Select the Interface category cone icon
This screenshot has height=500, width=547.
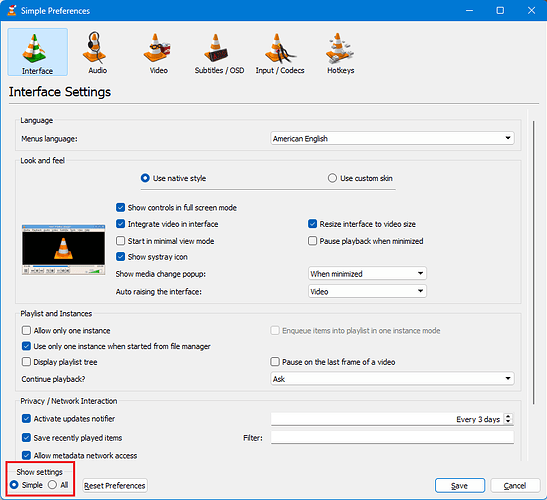tap(34, 48)
